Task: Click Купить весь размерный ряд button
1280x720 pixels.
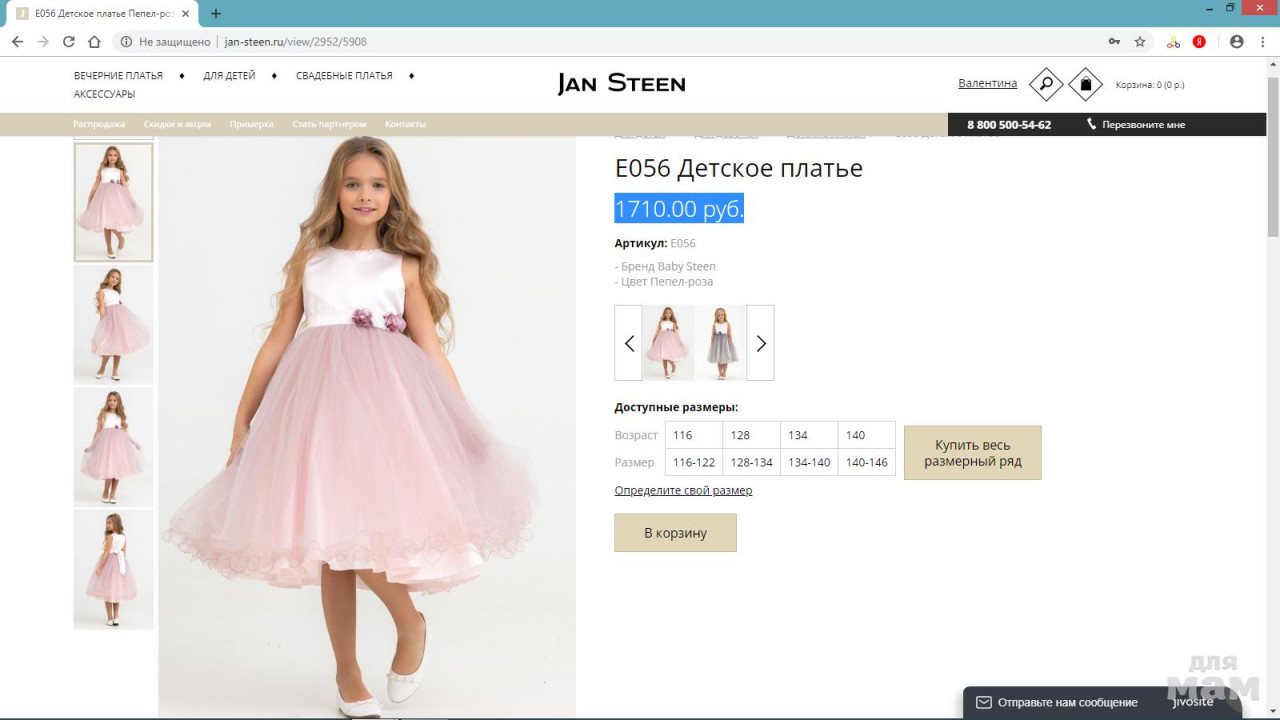Action: click(972, 453)
